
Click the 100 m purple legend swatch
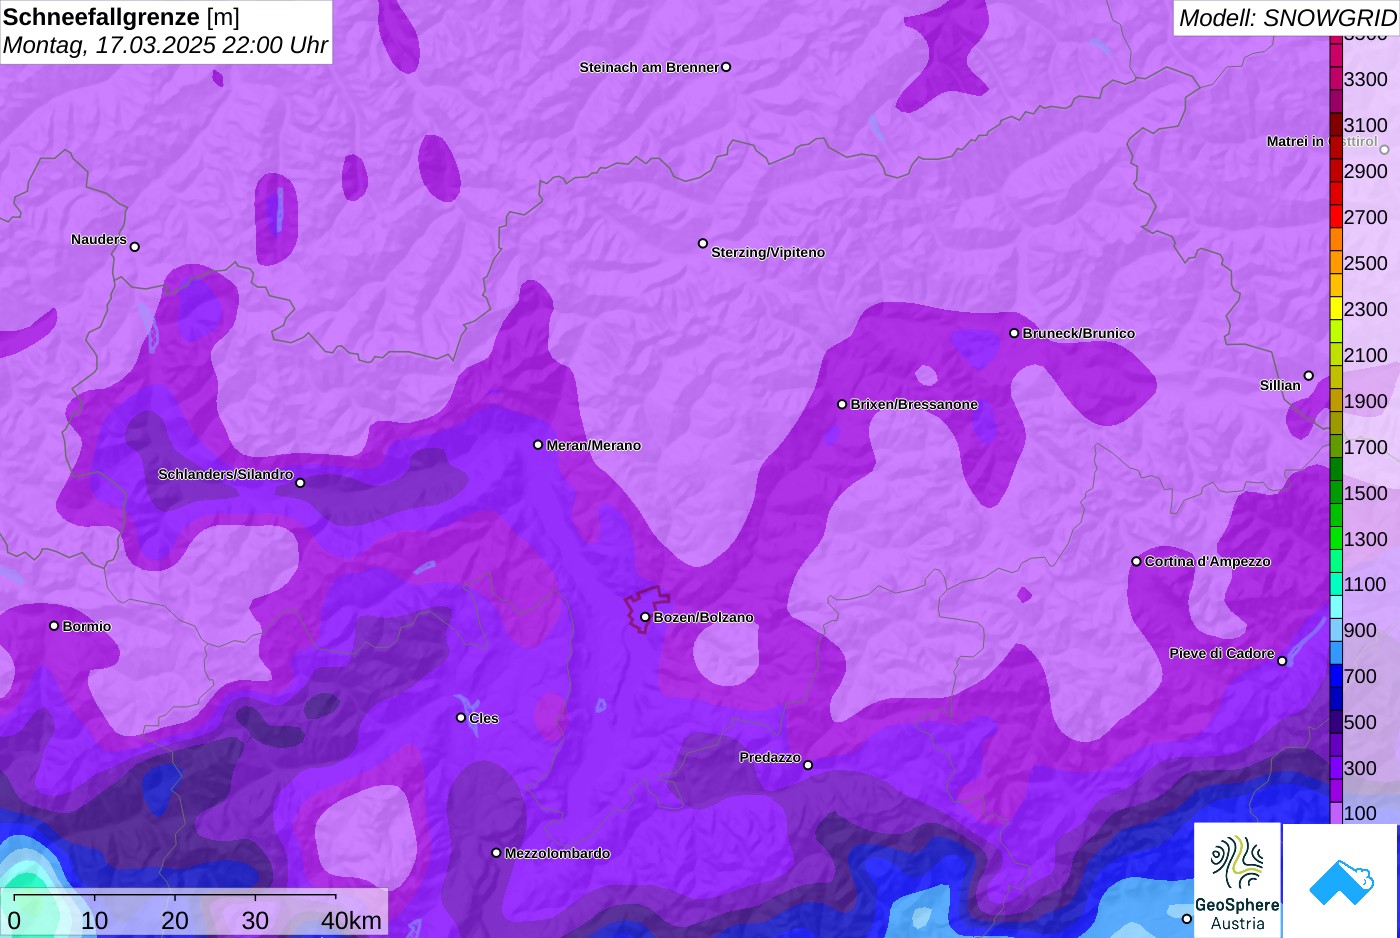(x=1336, y=812)
